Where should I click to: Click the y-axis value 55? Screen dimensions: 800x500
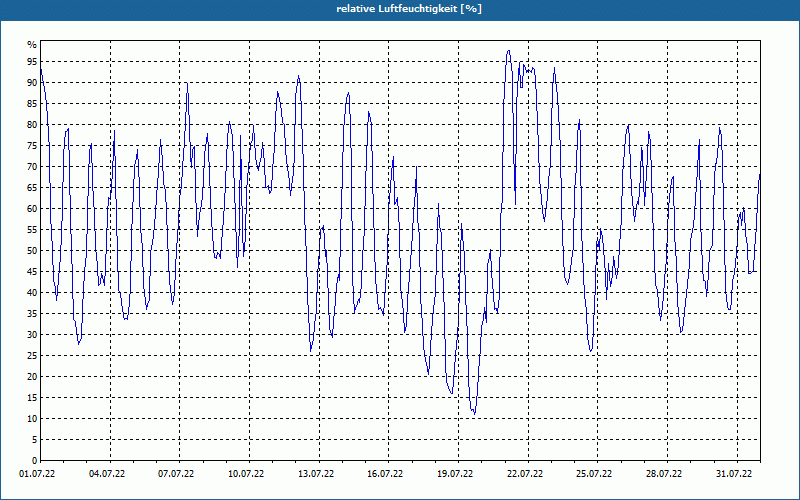[32, 230]
